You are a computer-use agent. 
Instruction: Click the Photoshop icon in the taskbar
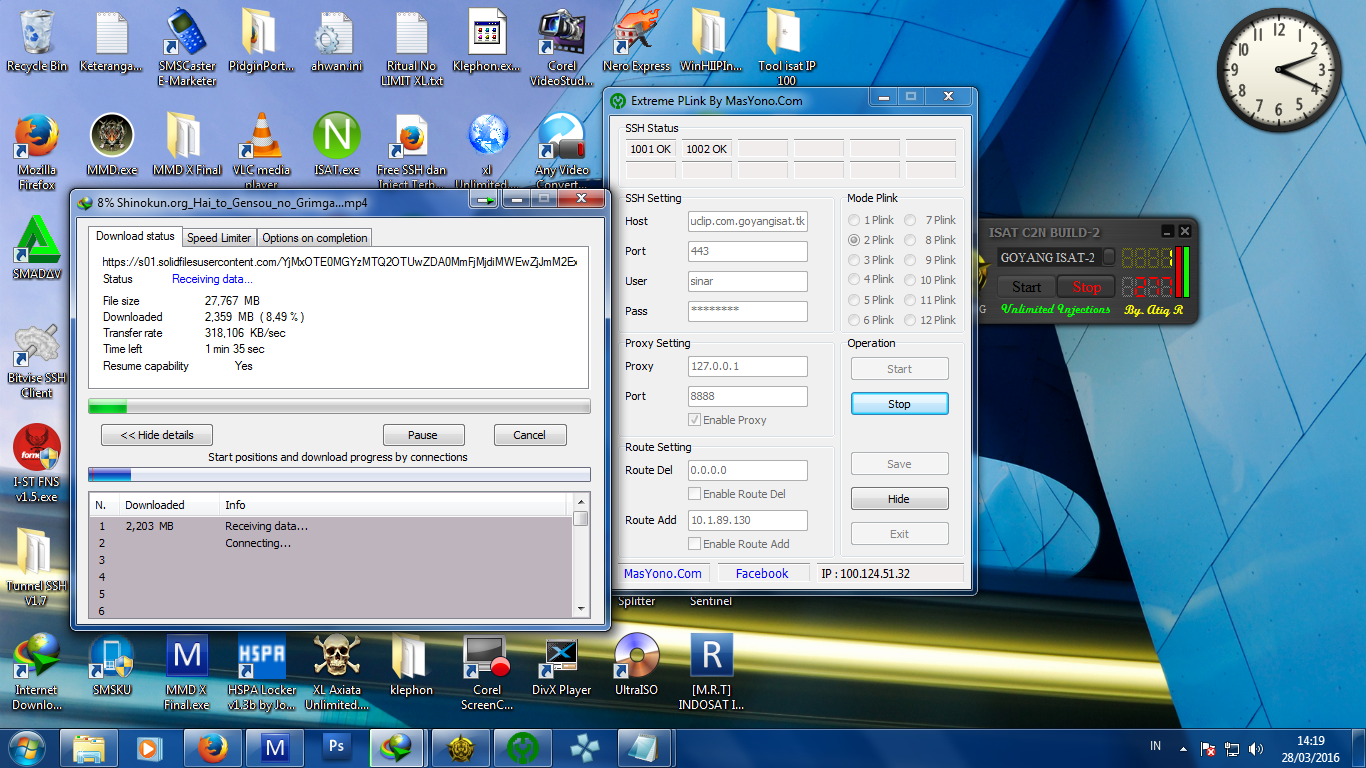336,747
